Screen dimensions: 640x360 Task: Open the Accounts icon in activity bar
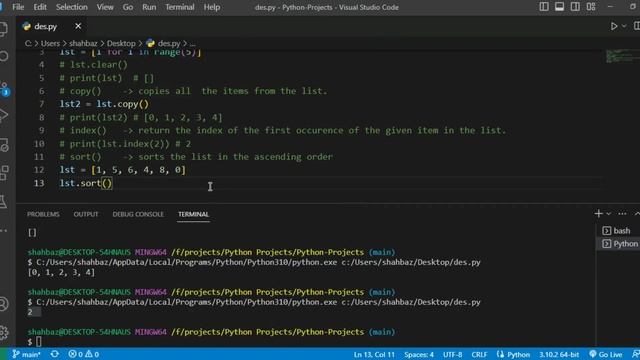click(4, 304)
